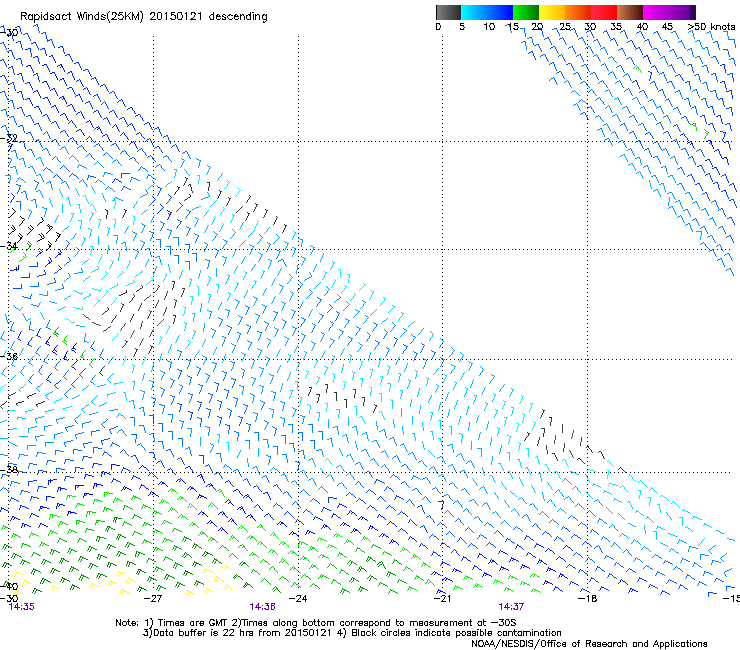The image size is (740, 650).
Task: Click the note line starting 'Note: 1) Times are GMT'
Action: [316, 623]
